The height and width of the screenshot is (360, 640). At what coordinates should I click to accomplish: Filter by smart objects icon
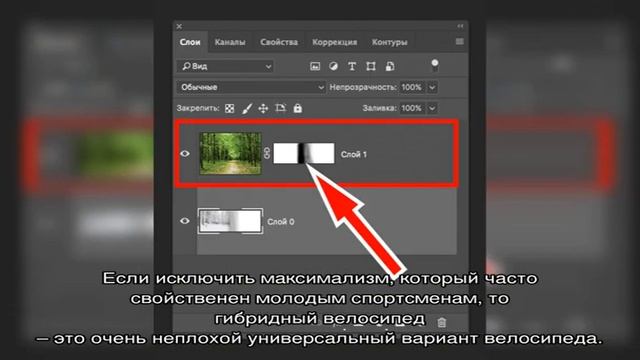click(390, 66)
